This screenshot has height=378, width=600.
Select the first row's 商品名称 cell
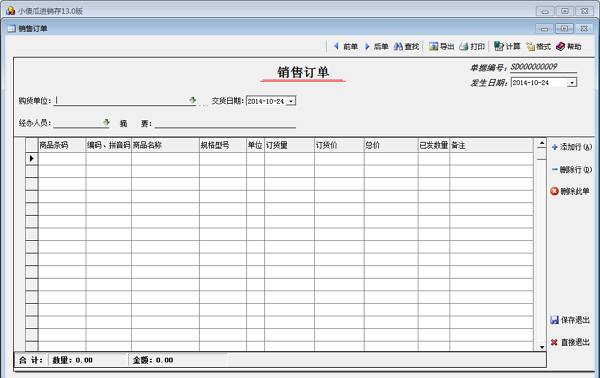click(165, 158)
